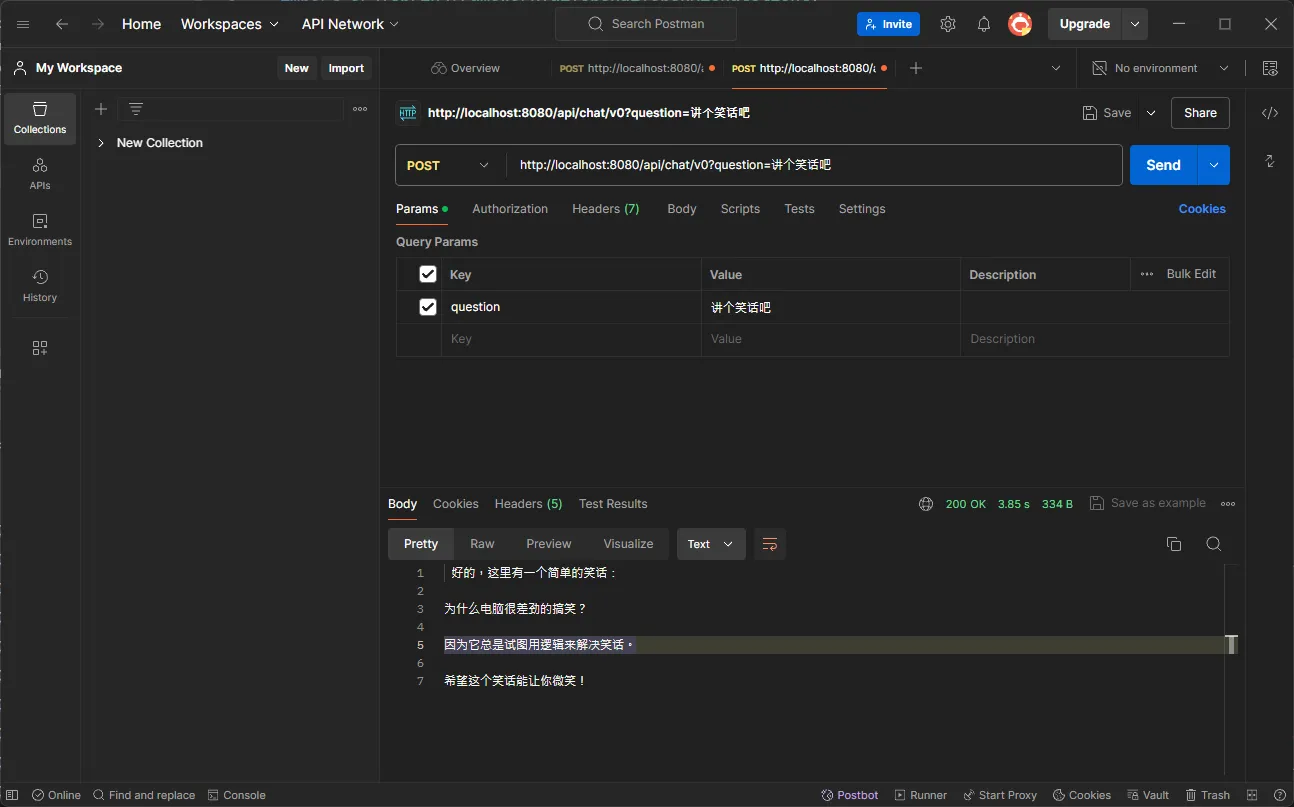The width and height of the screenshot is (1294, 807).
Task: Uncheck the question parameter checkbox
Action: [x=428, y=307]
